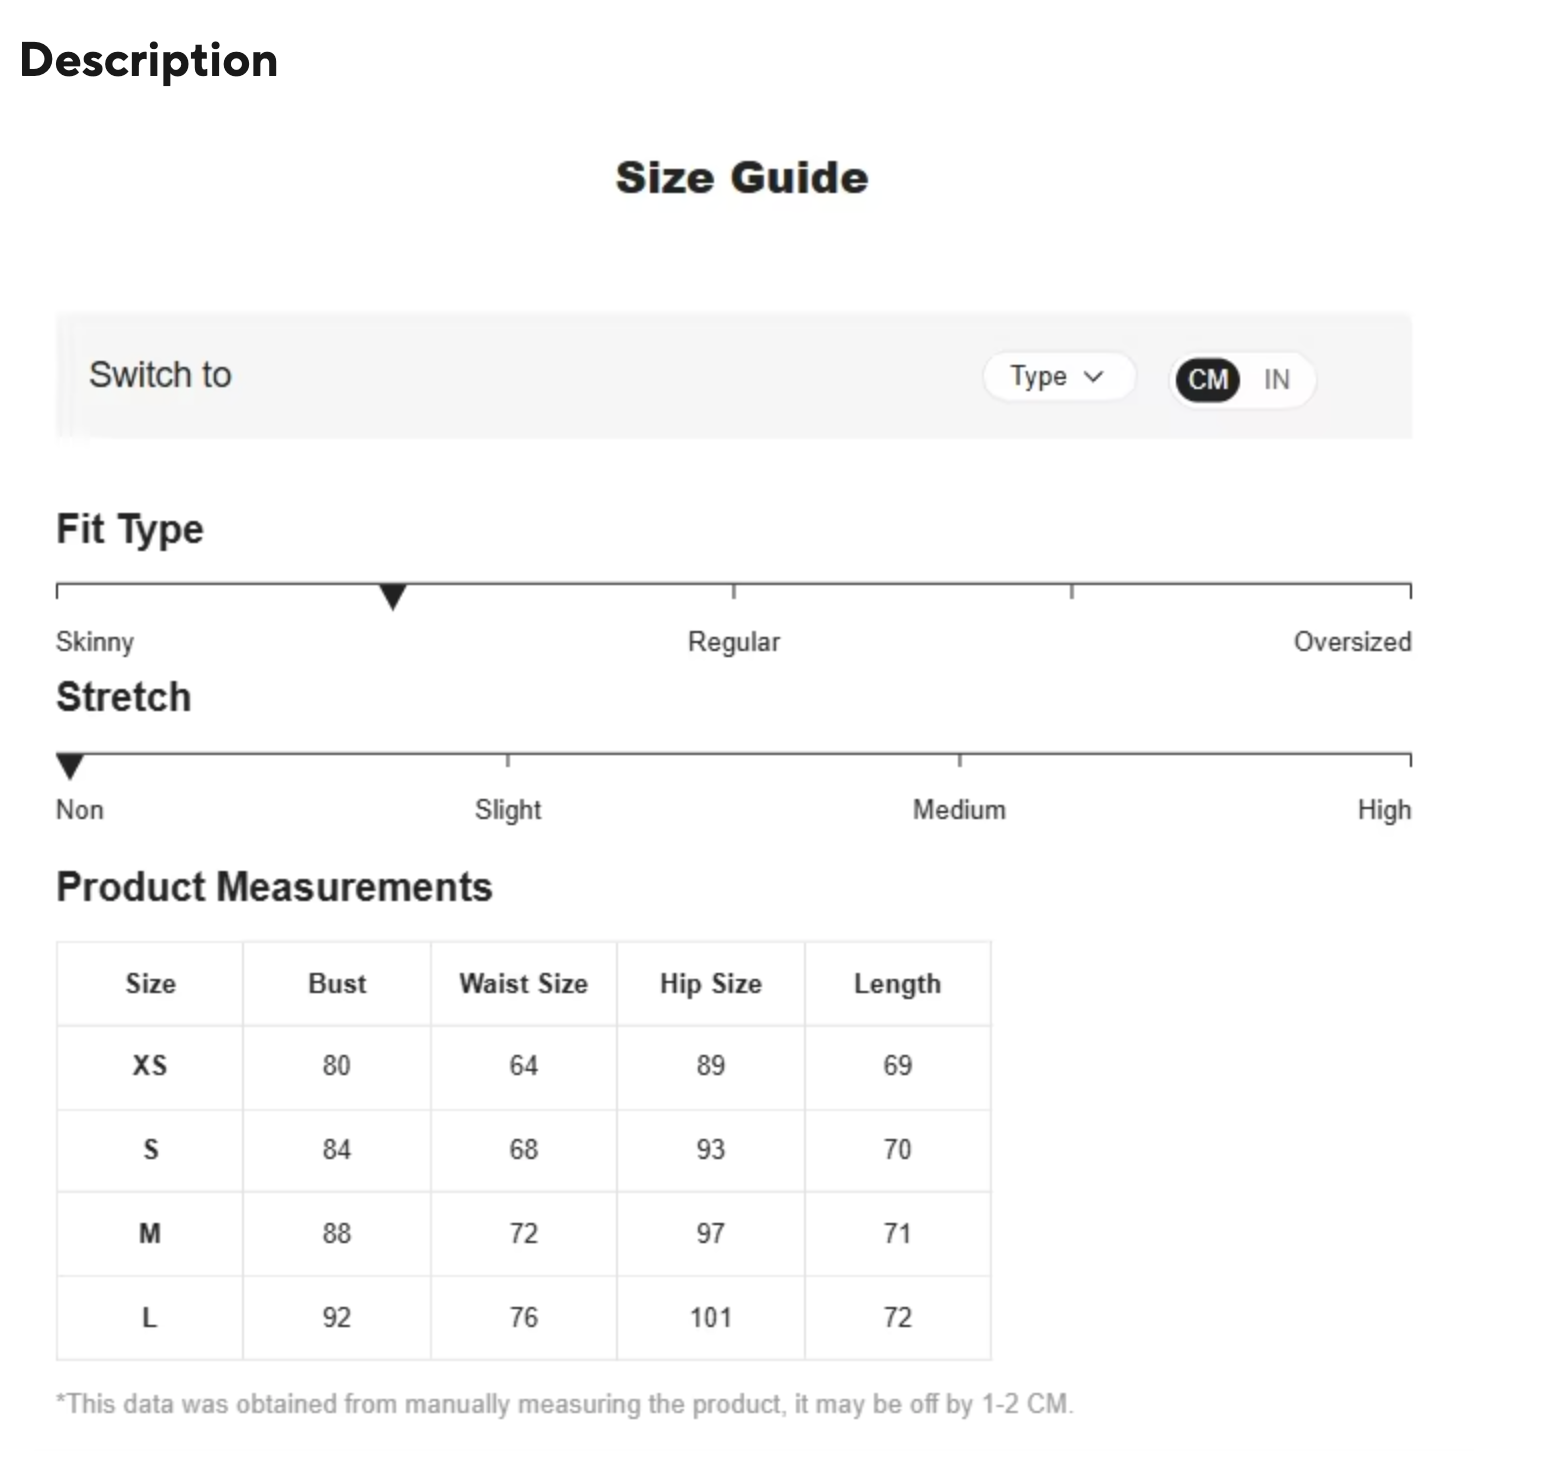
Task: Click the Description heading
Action: click(149, 60)
